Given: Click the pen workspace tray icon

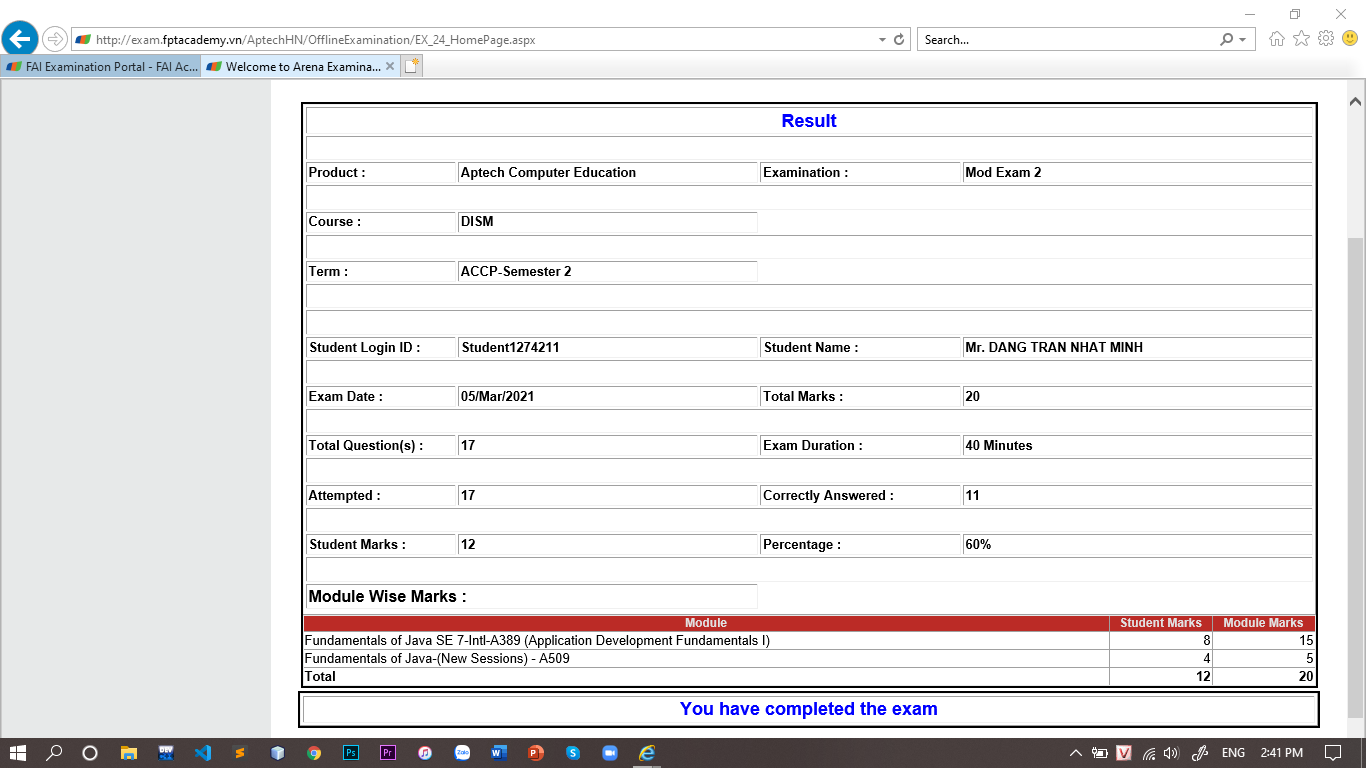Looking at the screenshot, I should pos(1201,753).
